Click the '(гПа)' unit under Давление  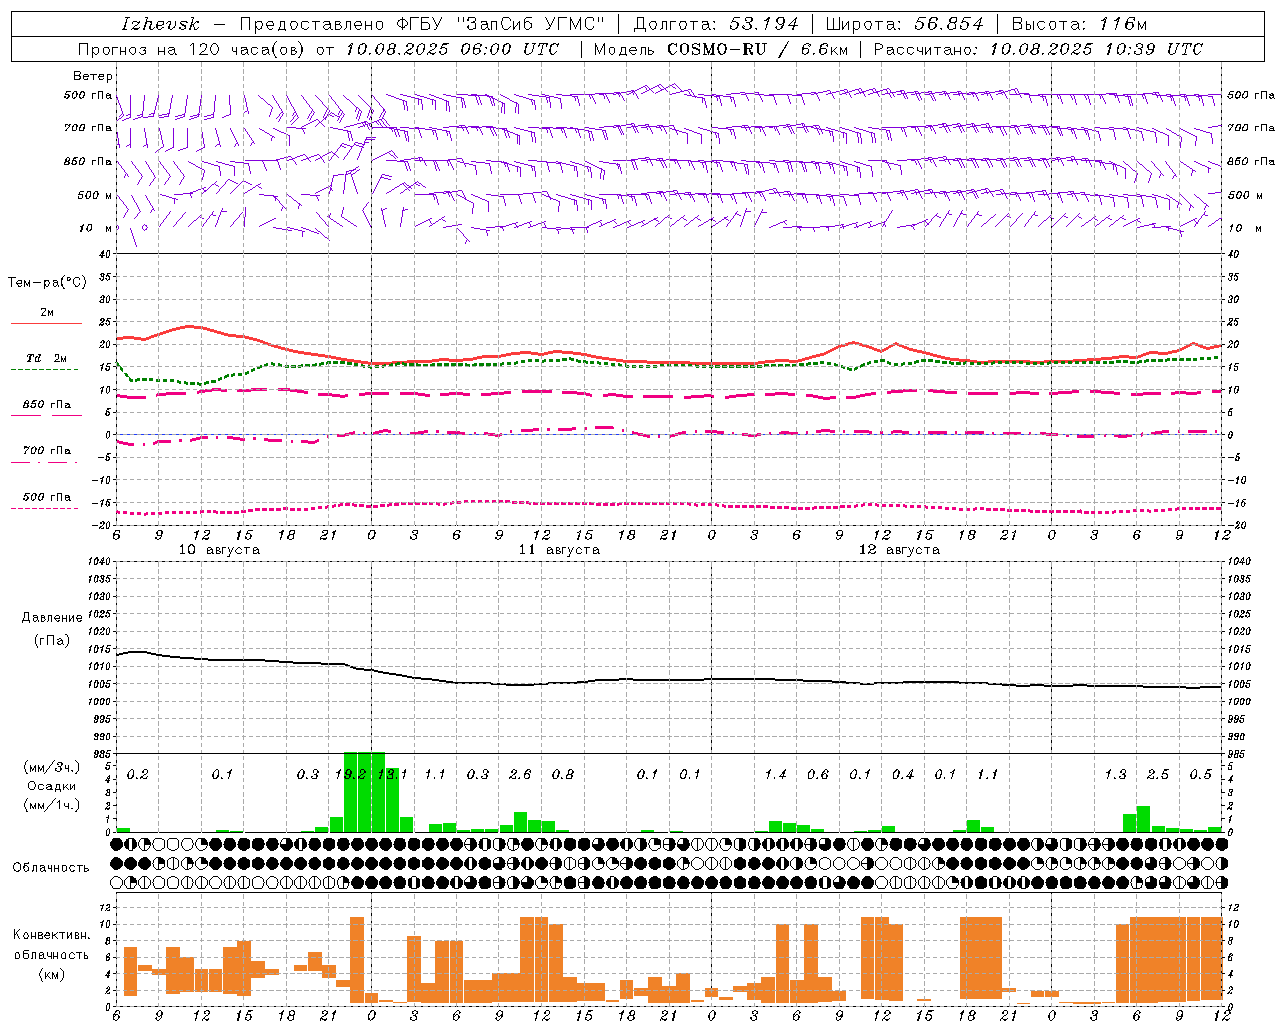[52, 640]
